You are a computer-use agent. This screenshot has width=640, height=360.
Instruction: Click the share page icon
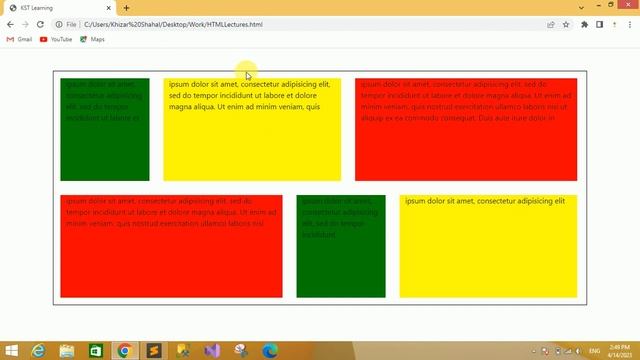tap(551, 24)
